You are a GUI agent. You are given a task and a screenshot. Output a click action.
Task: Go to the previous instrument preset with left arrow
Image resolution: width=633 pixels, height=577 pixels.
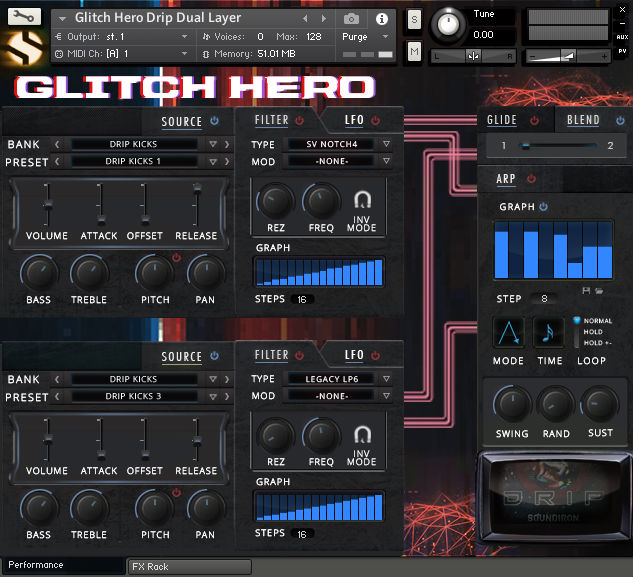[x=305, y=19]
